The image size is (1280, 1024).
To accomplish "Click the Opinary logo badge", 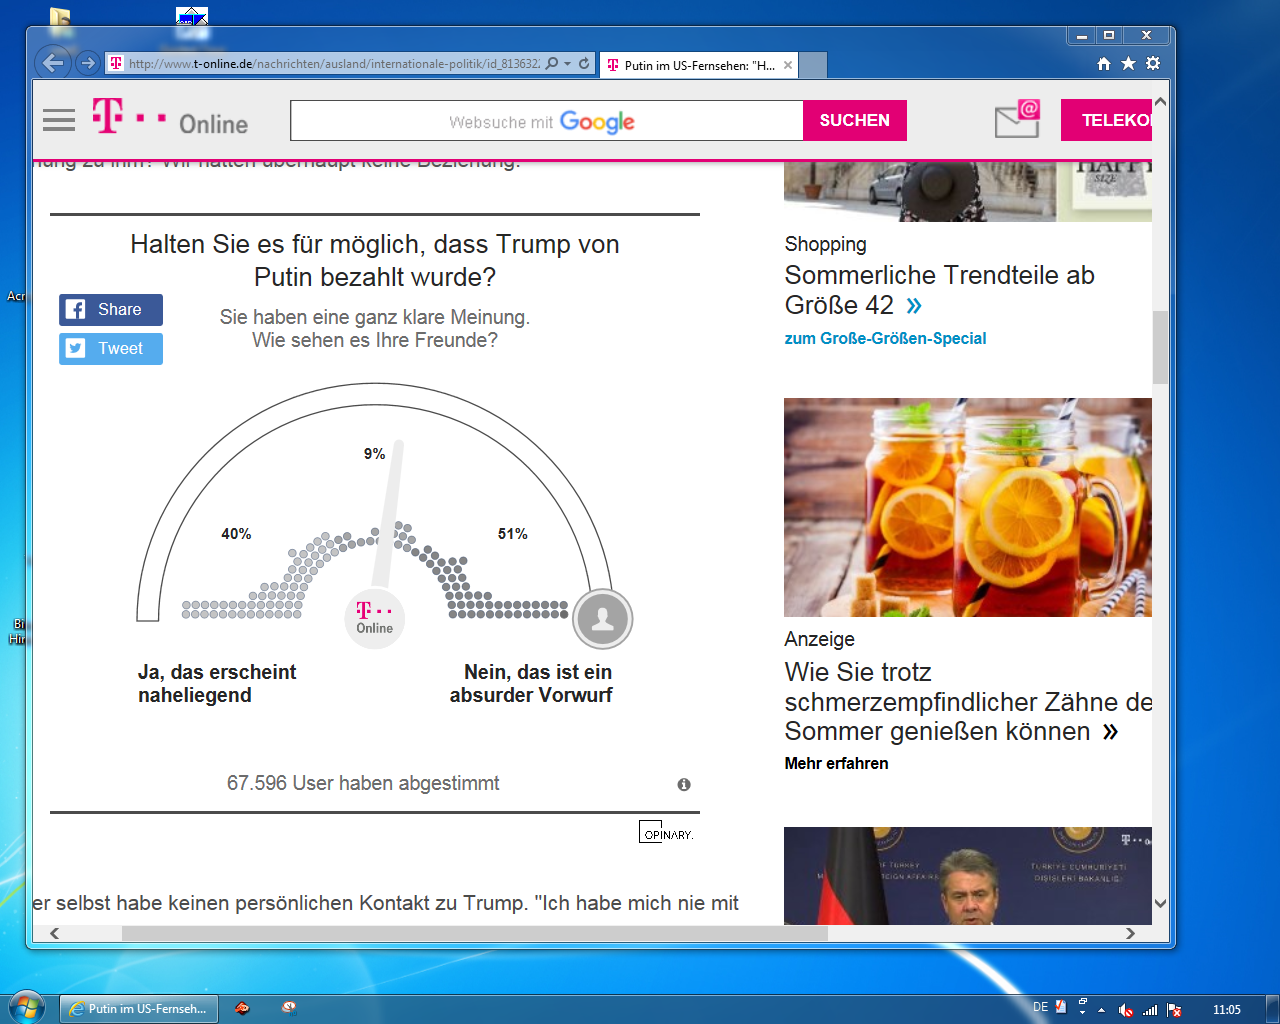I will click(x=666, y=832).
